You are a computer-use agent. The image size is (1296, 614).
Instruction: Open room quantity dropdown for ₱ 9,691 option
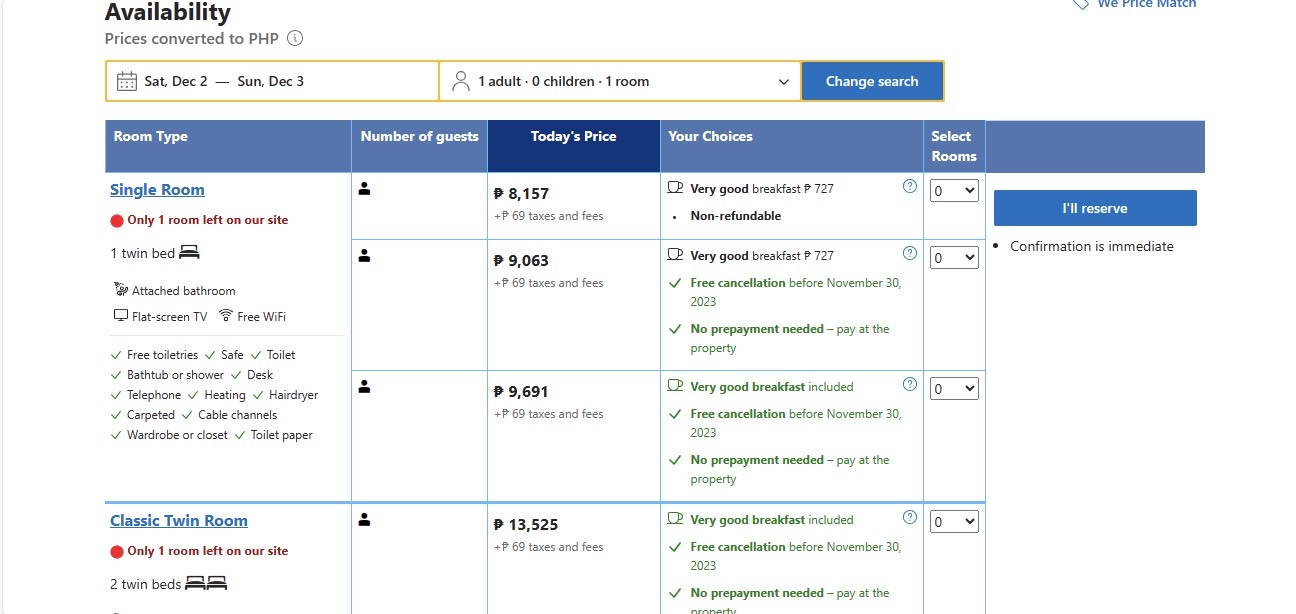coord(954,388)
